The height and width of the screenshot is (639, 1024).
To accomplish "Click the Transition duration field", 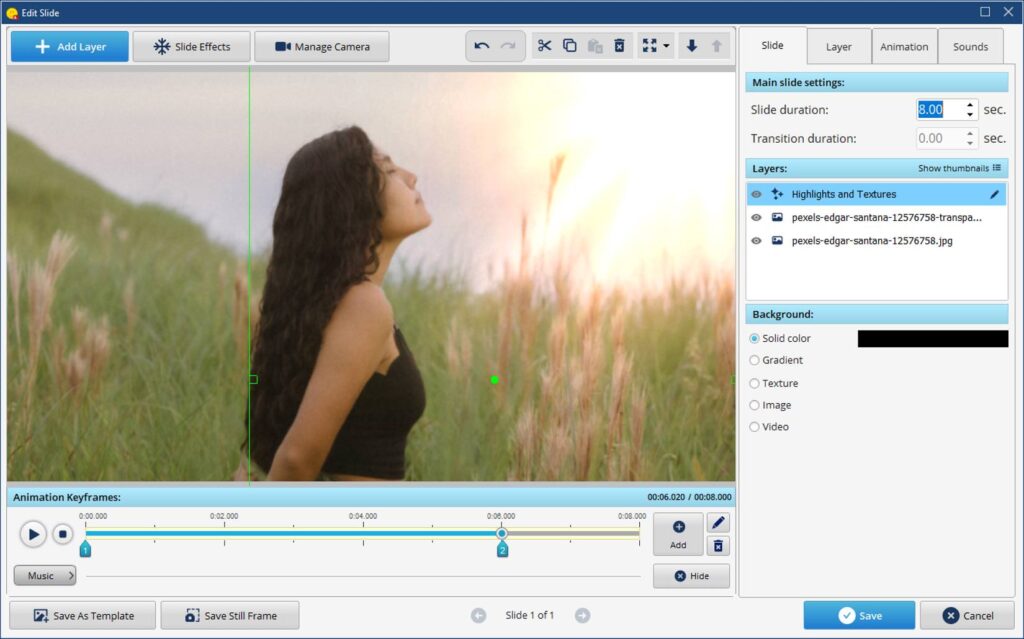I will [939, 138].
